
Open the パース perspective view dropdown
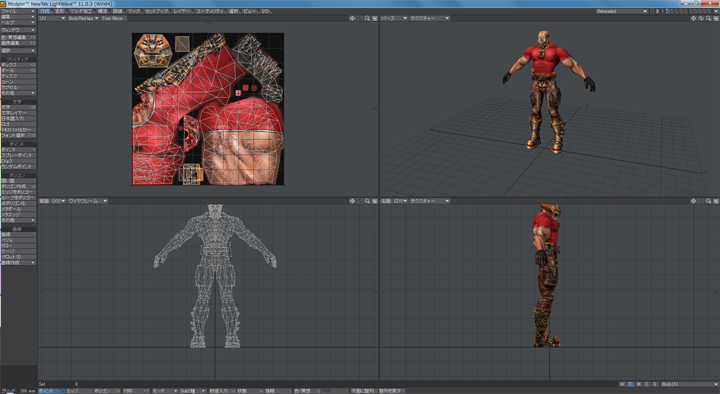tap(394, 18)
